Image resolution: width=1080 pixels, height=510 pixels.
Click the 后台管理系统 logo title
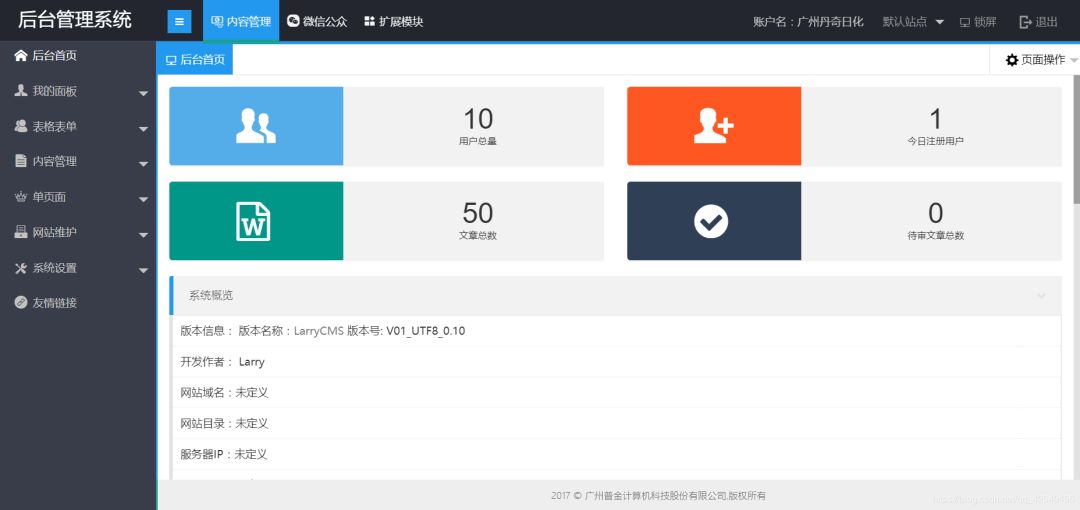(x=74, y=20)
